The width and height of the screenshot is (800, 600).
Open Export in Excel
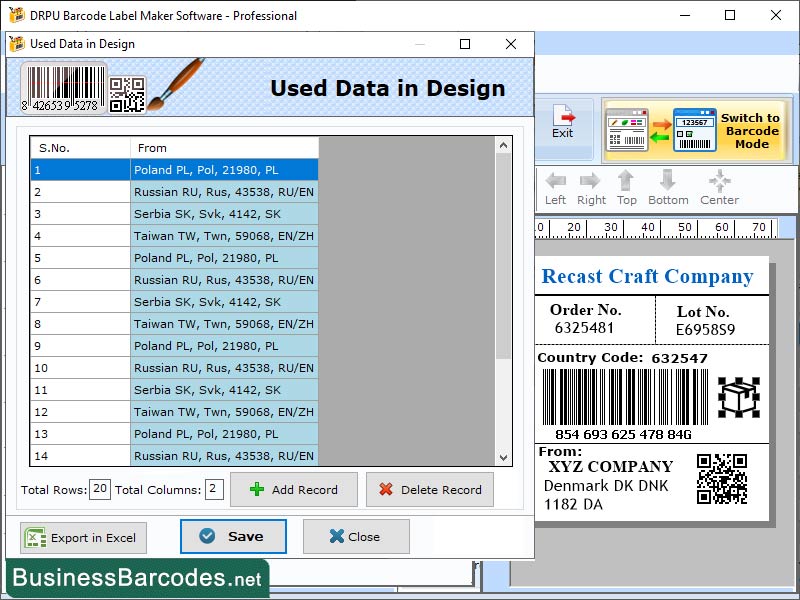[x=83, y=538]
